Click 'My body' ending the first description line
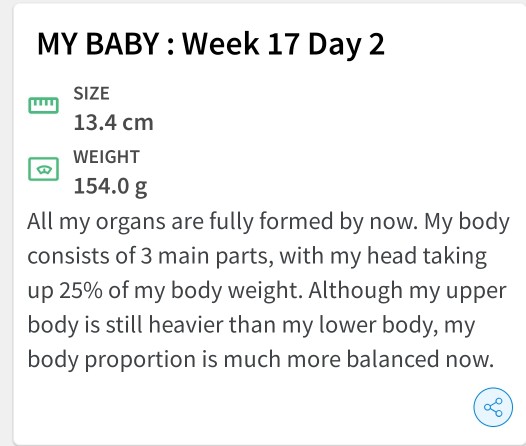Viewport: 526px width, 446px height. coord(467,222)
